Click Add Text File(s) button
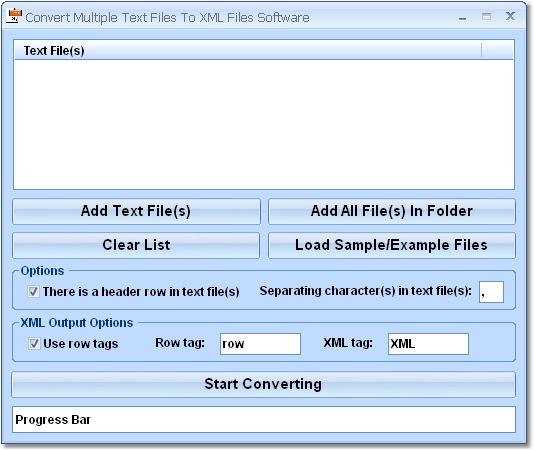 tap(136, 211)
